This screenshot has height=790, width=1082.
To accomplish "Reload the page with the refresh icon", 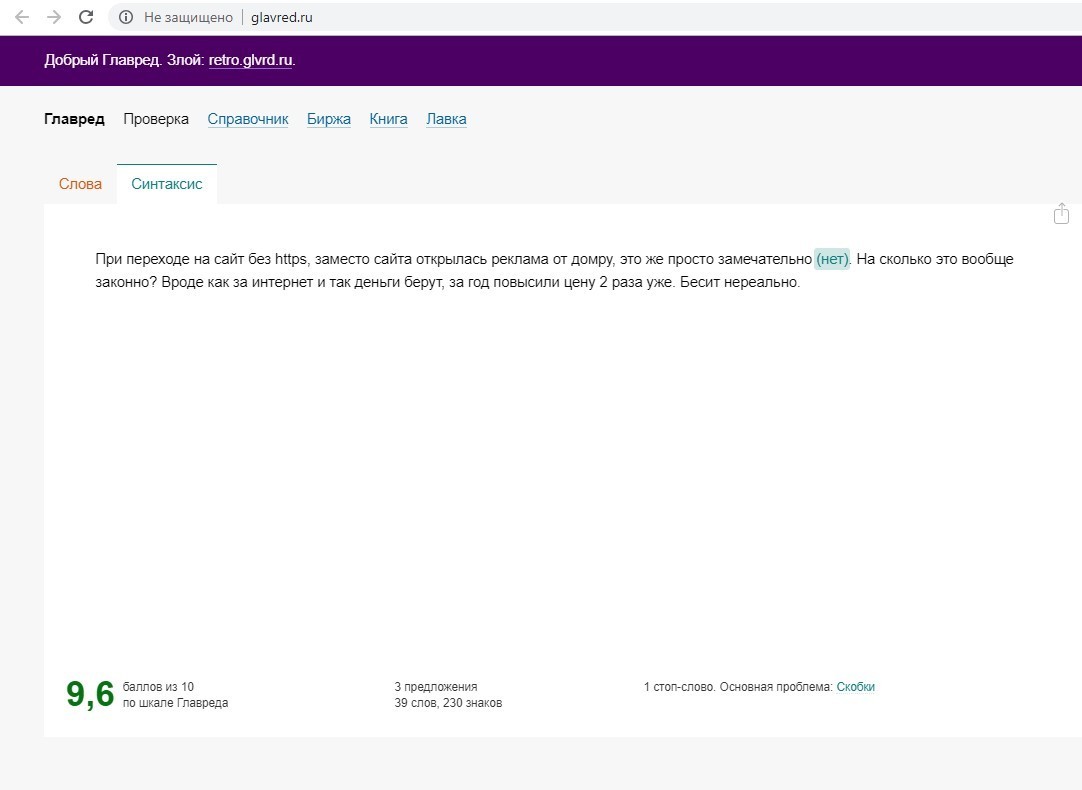I will point(86,17).
